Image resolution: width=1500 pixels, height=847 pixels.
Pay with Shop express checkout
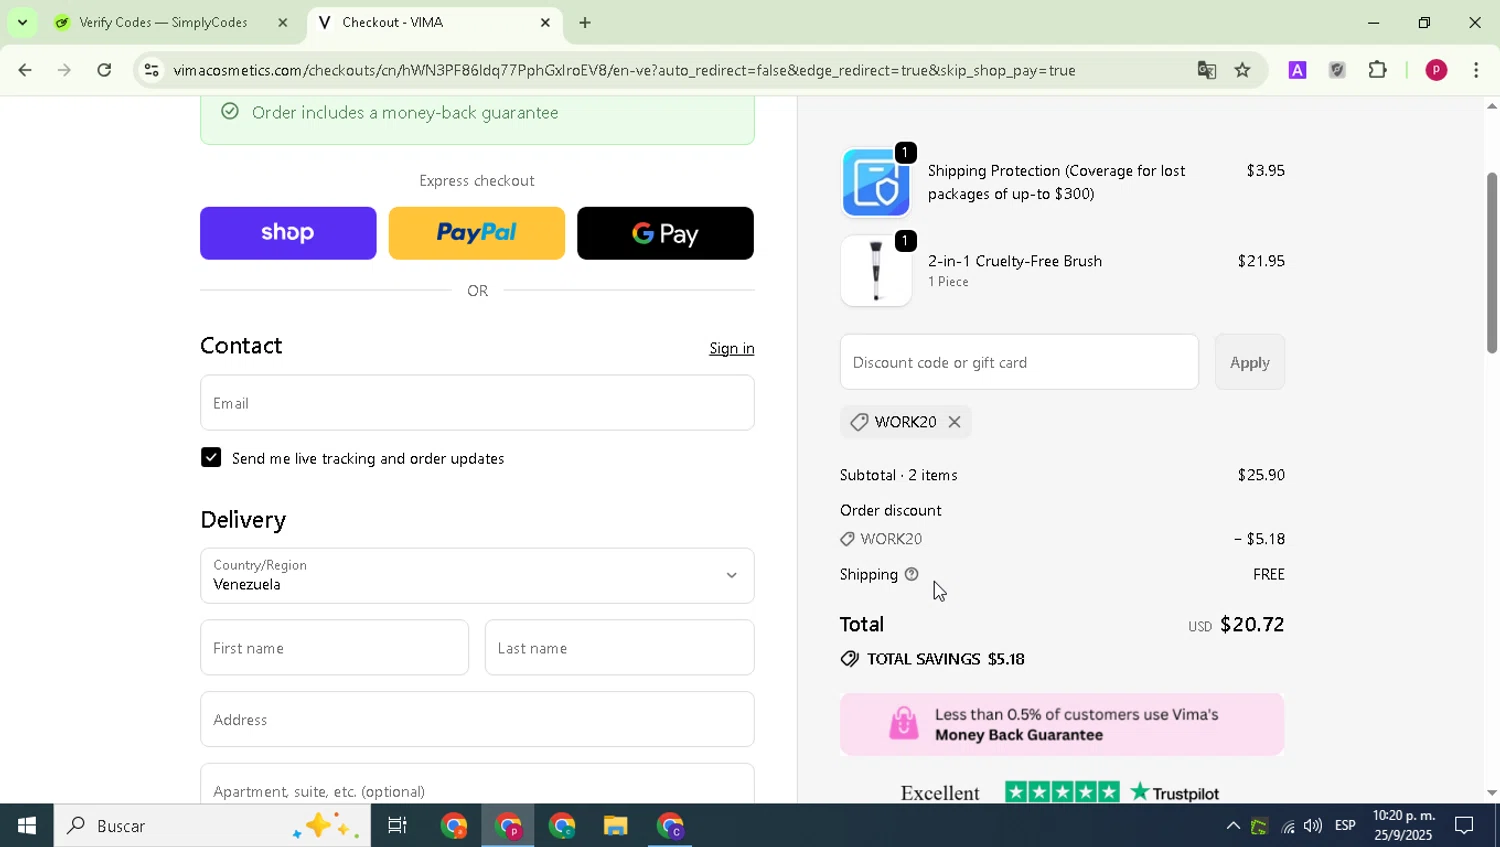pyautogui.click(x=288, y=233)
